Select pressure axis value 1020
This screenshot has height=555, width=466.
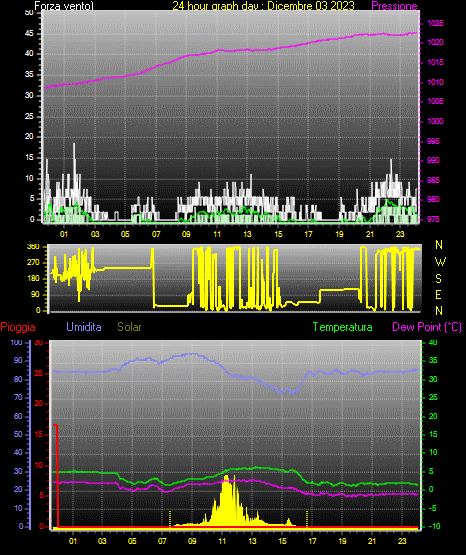point(435,42)
